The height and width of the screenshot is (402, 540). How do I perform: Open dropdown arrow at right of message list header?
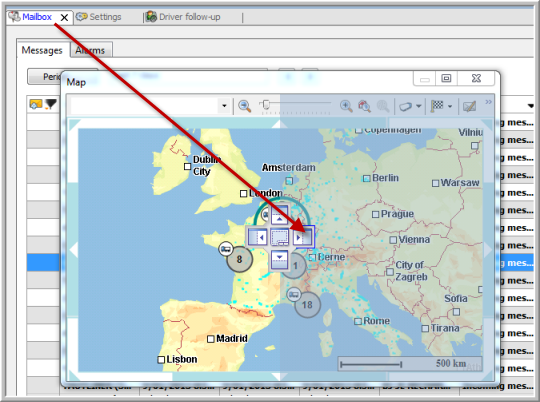[531, 106]
